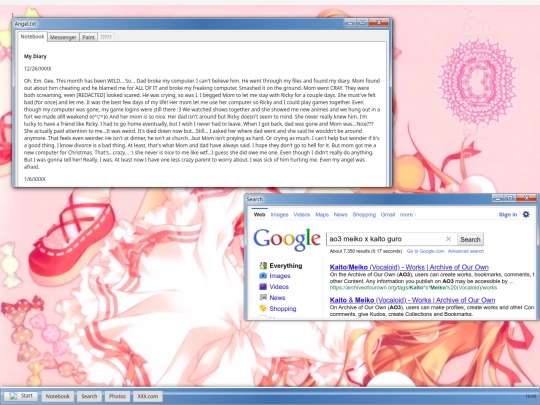Image resolution: width=540 pixels, height=405 pixels.
Task: Open the Paint tab
Action: [x=88, y=37]
